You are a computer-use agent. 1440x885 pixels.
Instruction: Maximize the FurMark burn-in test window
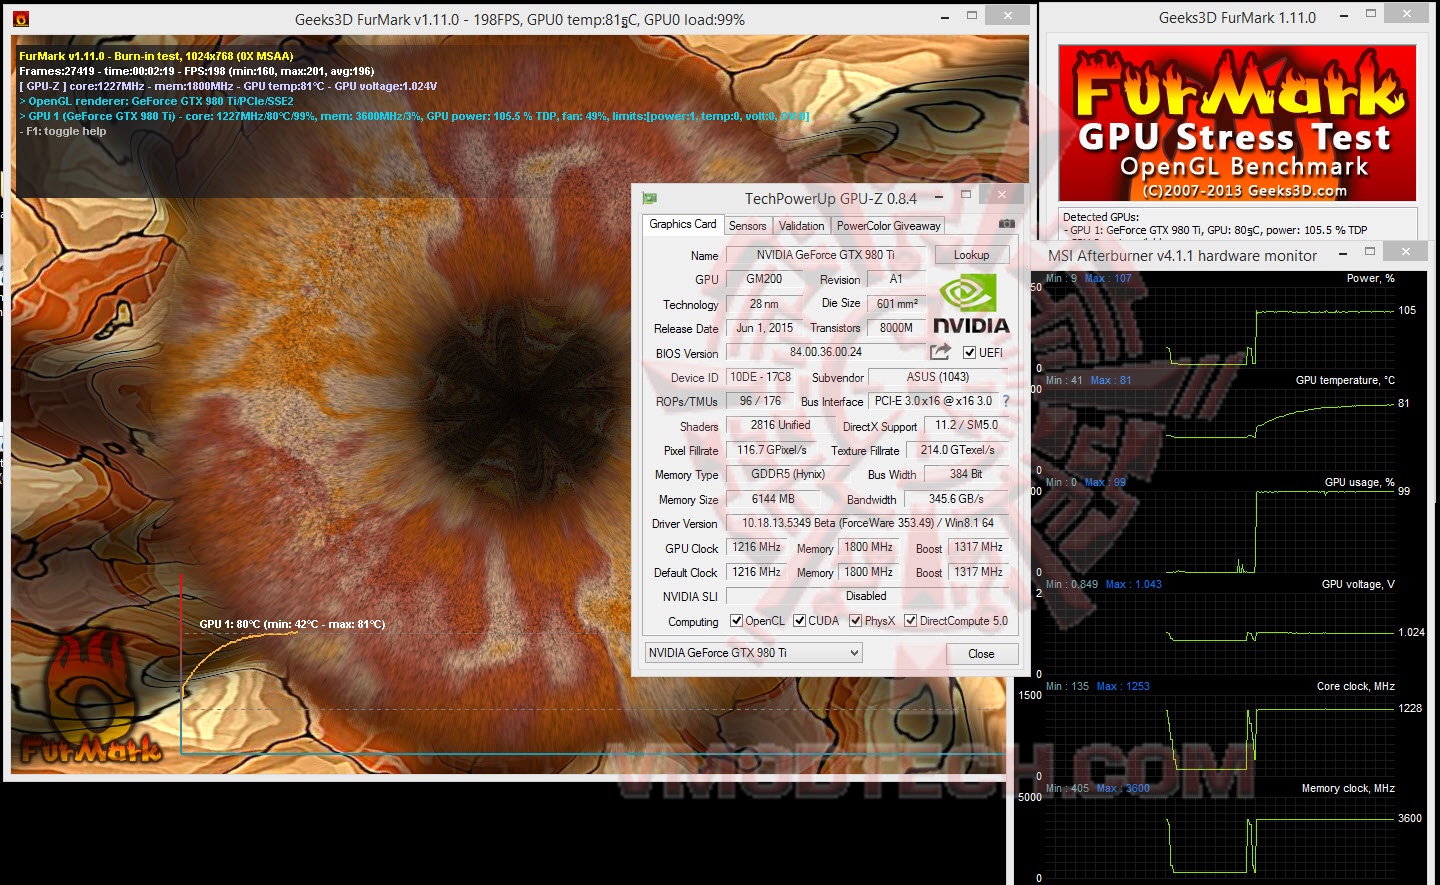click(971, 16)
